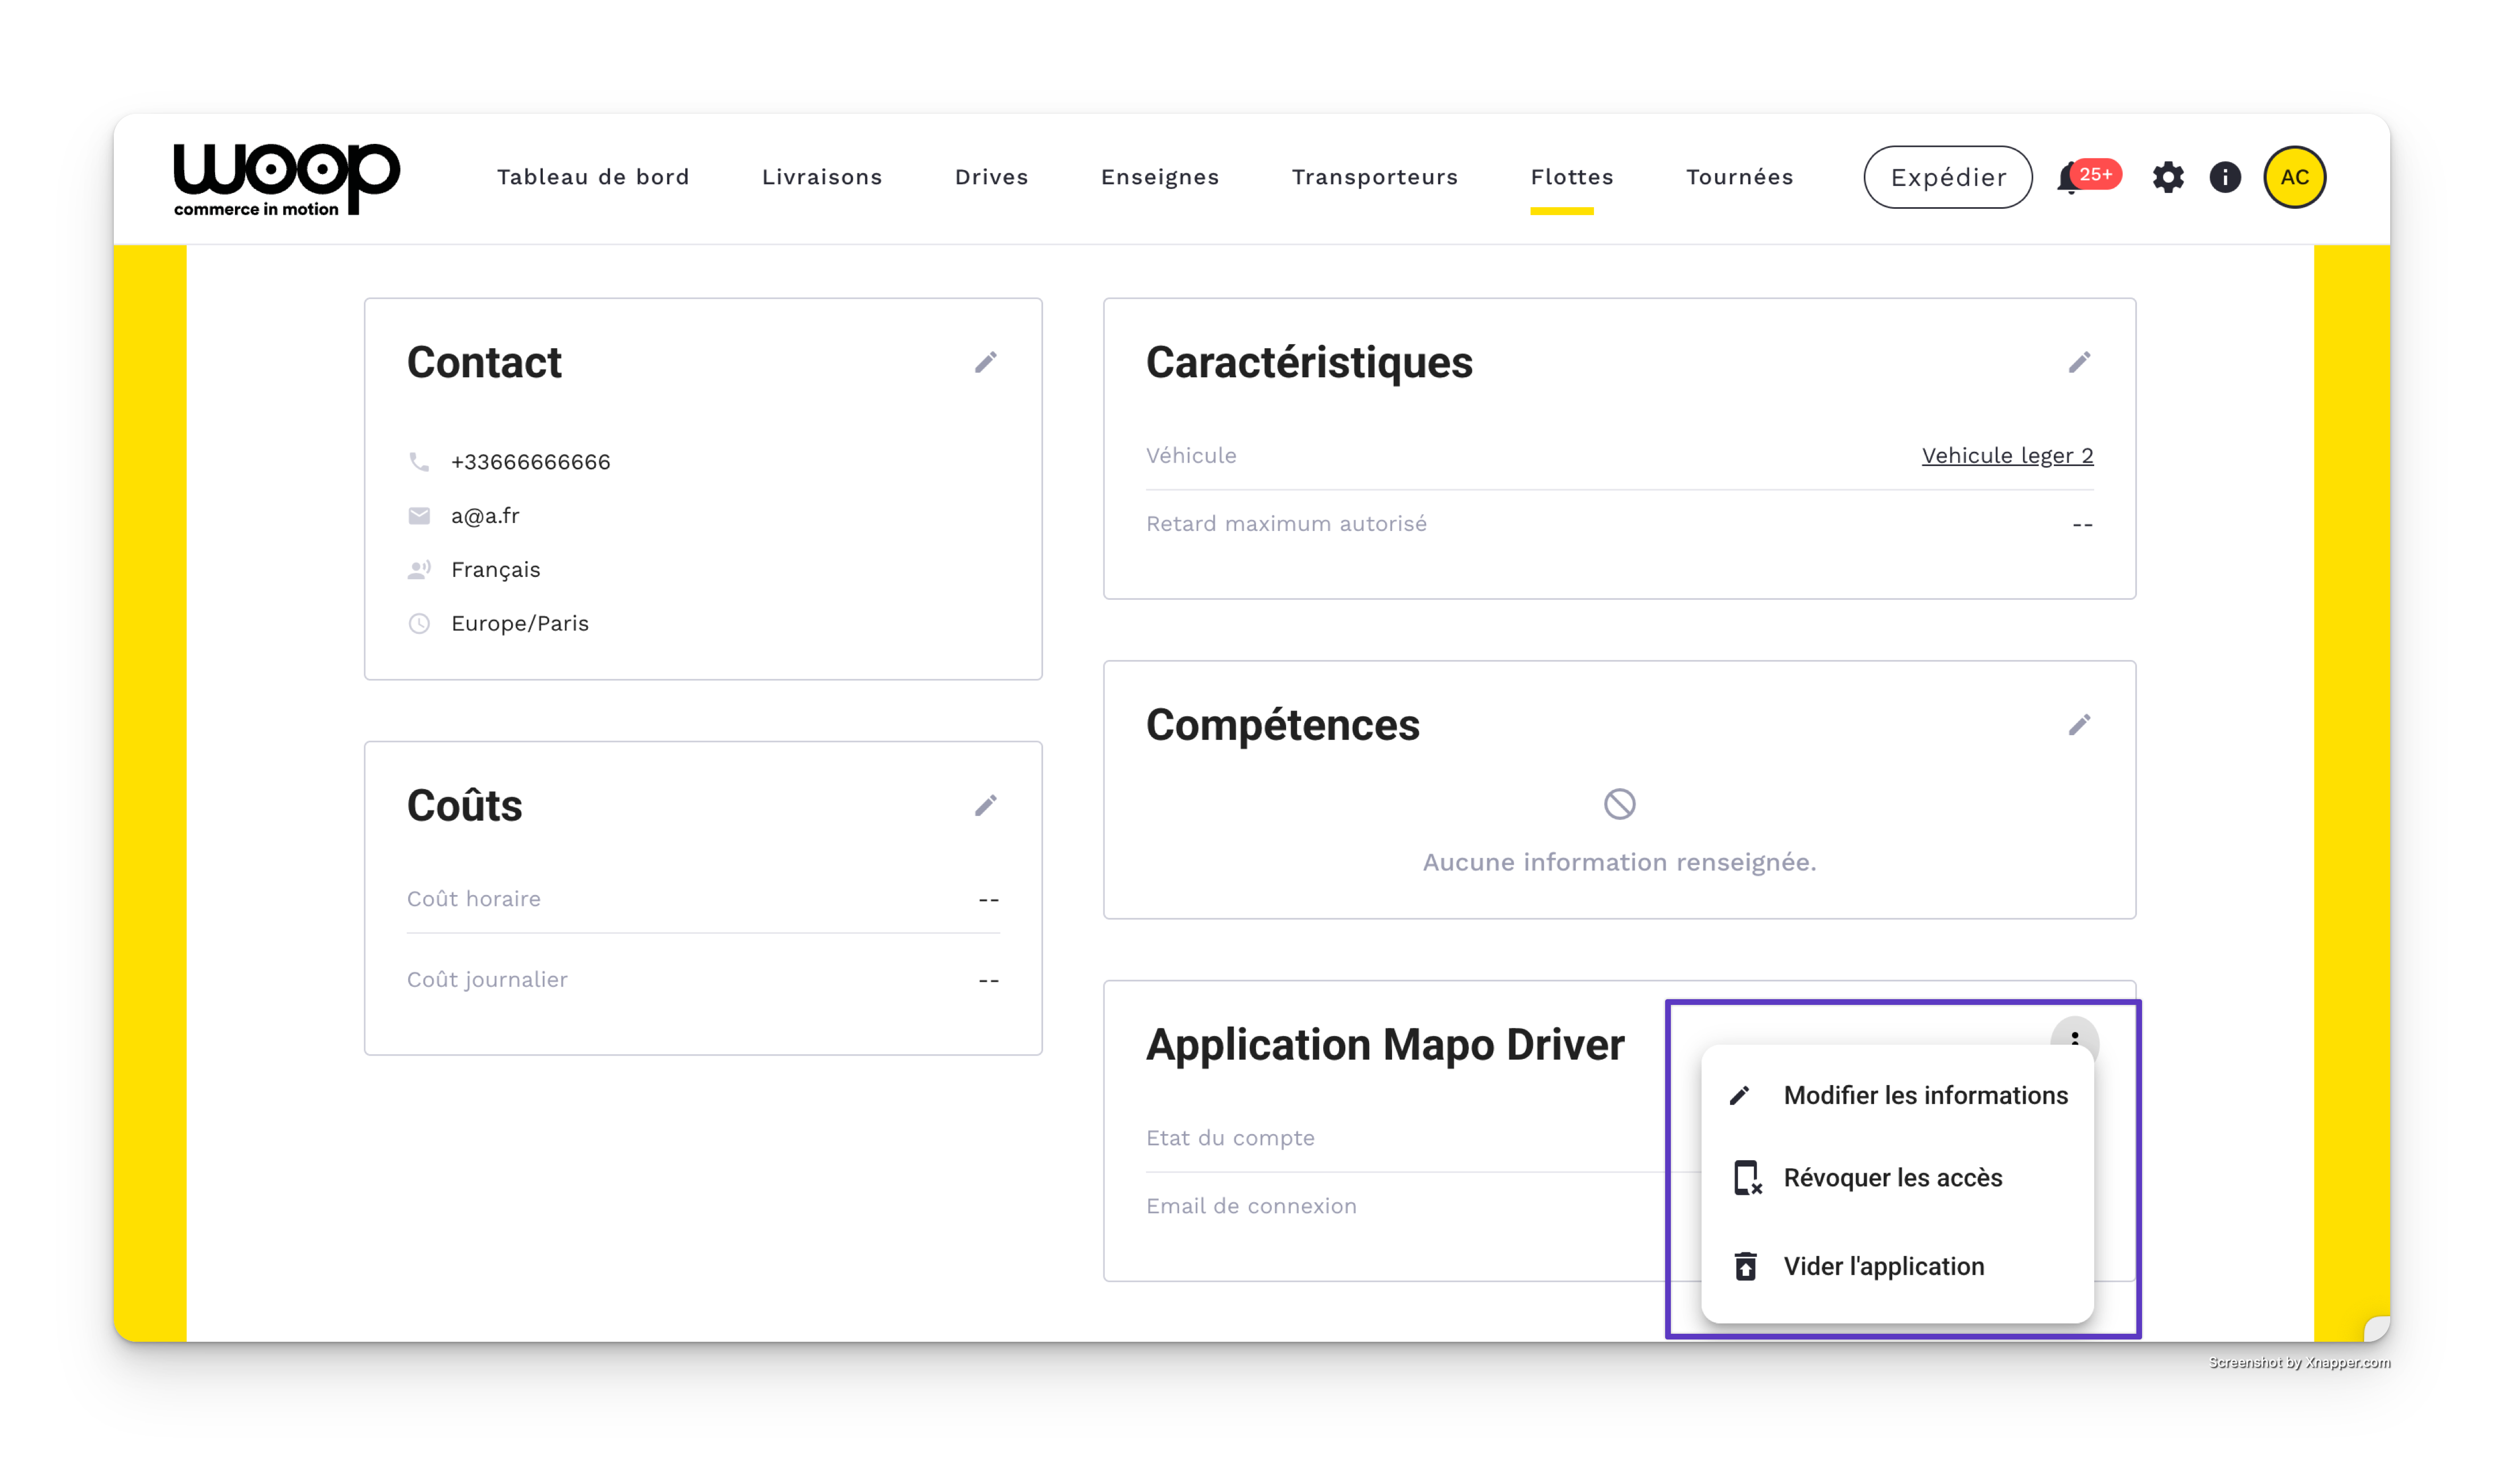The image size is (2504, 1484).
Task: Click the clock icon beside Europe/Paris
Action: 419,624
